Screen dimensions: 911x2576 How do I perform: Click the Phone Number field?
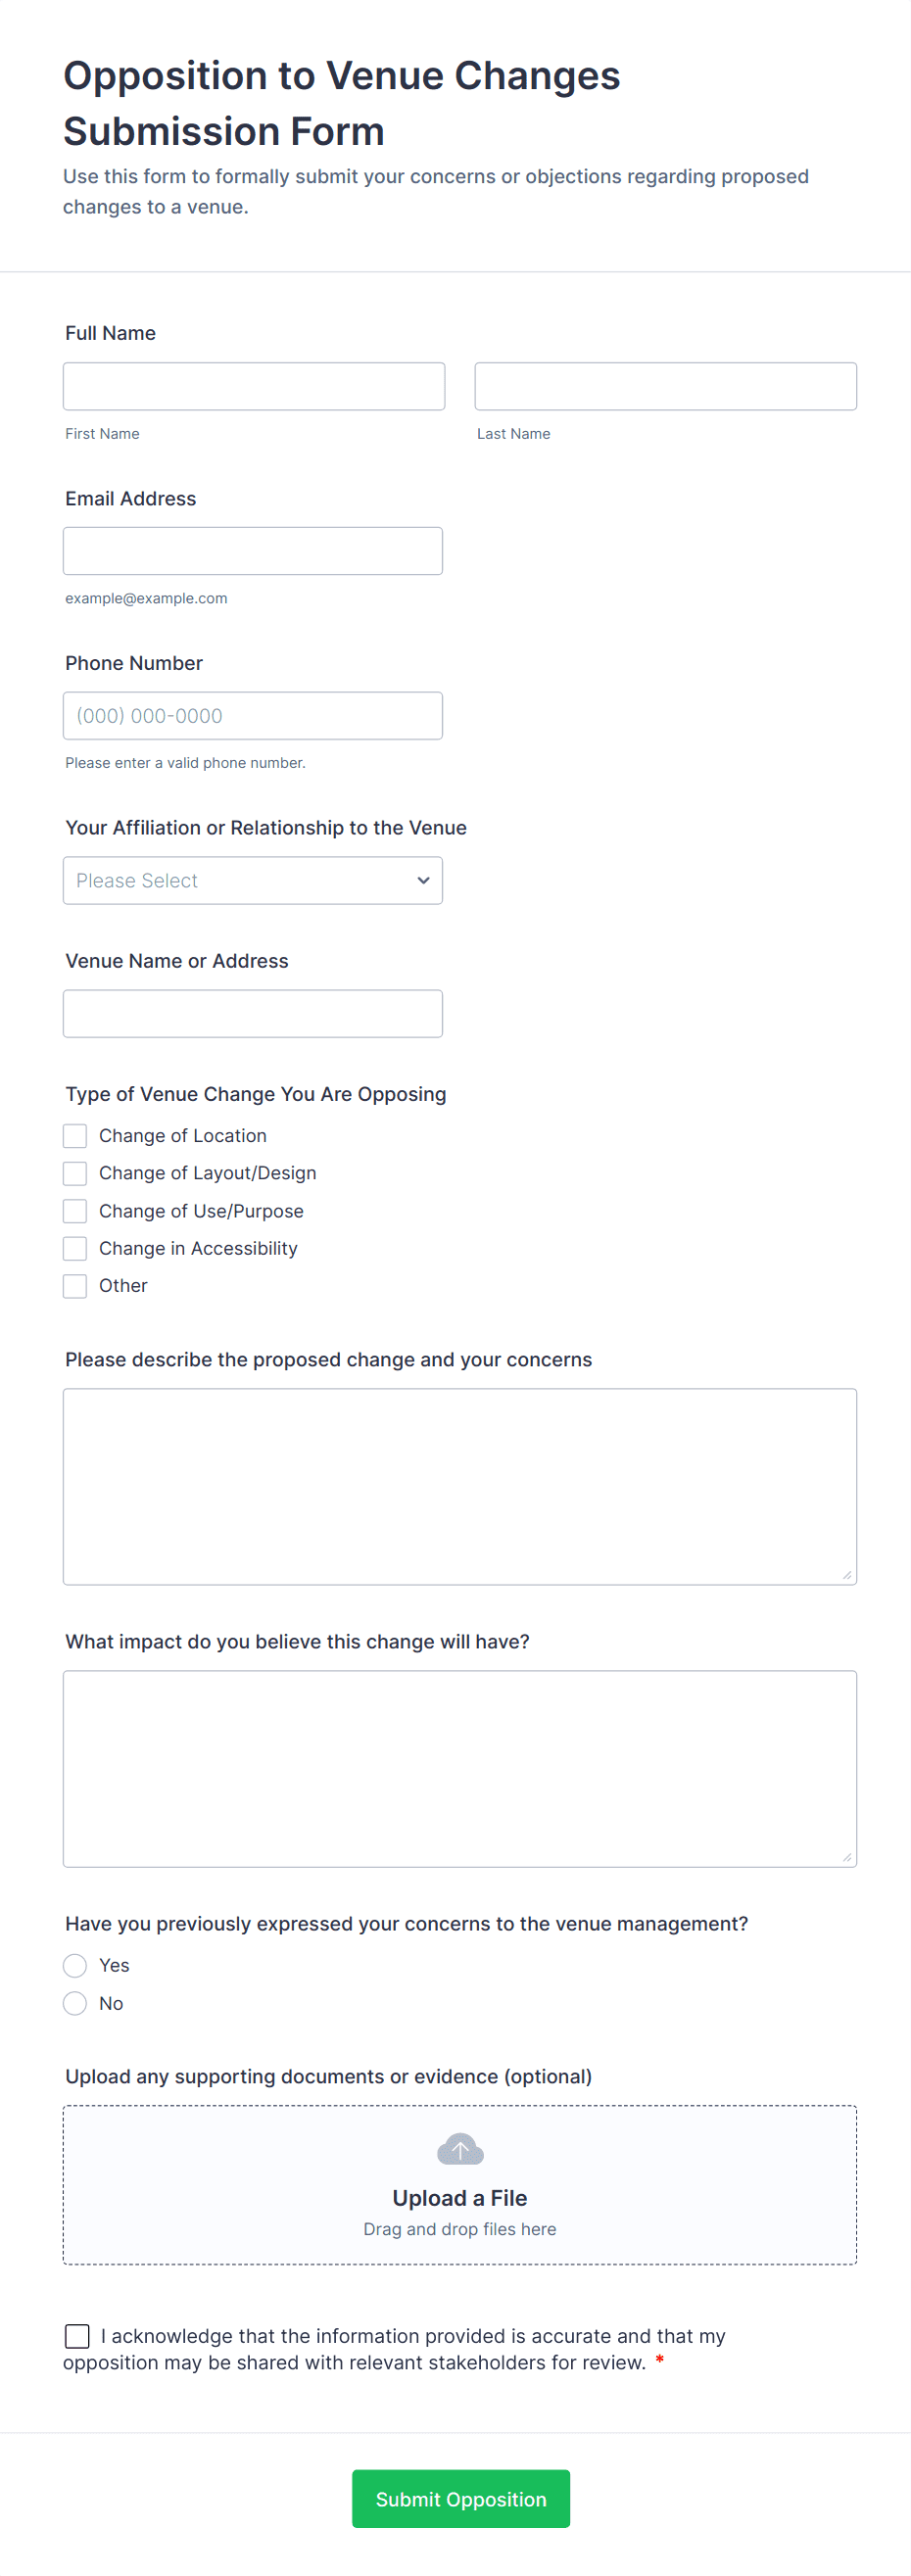253,716
